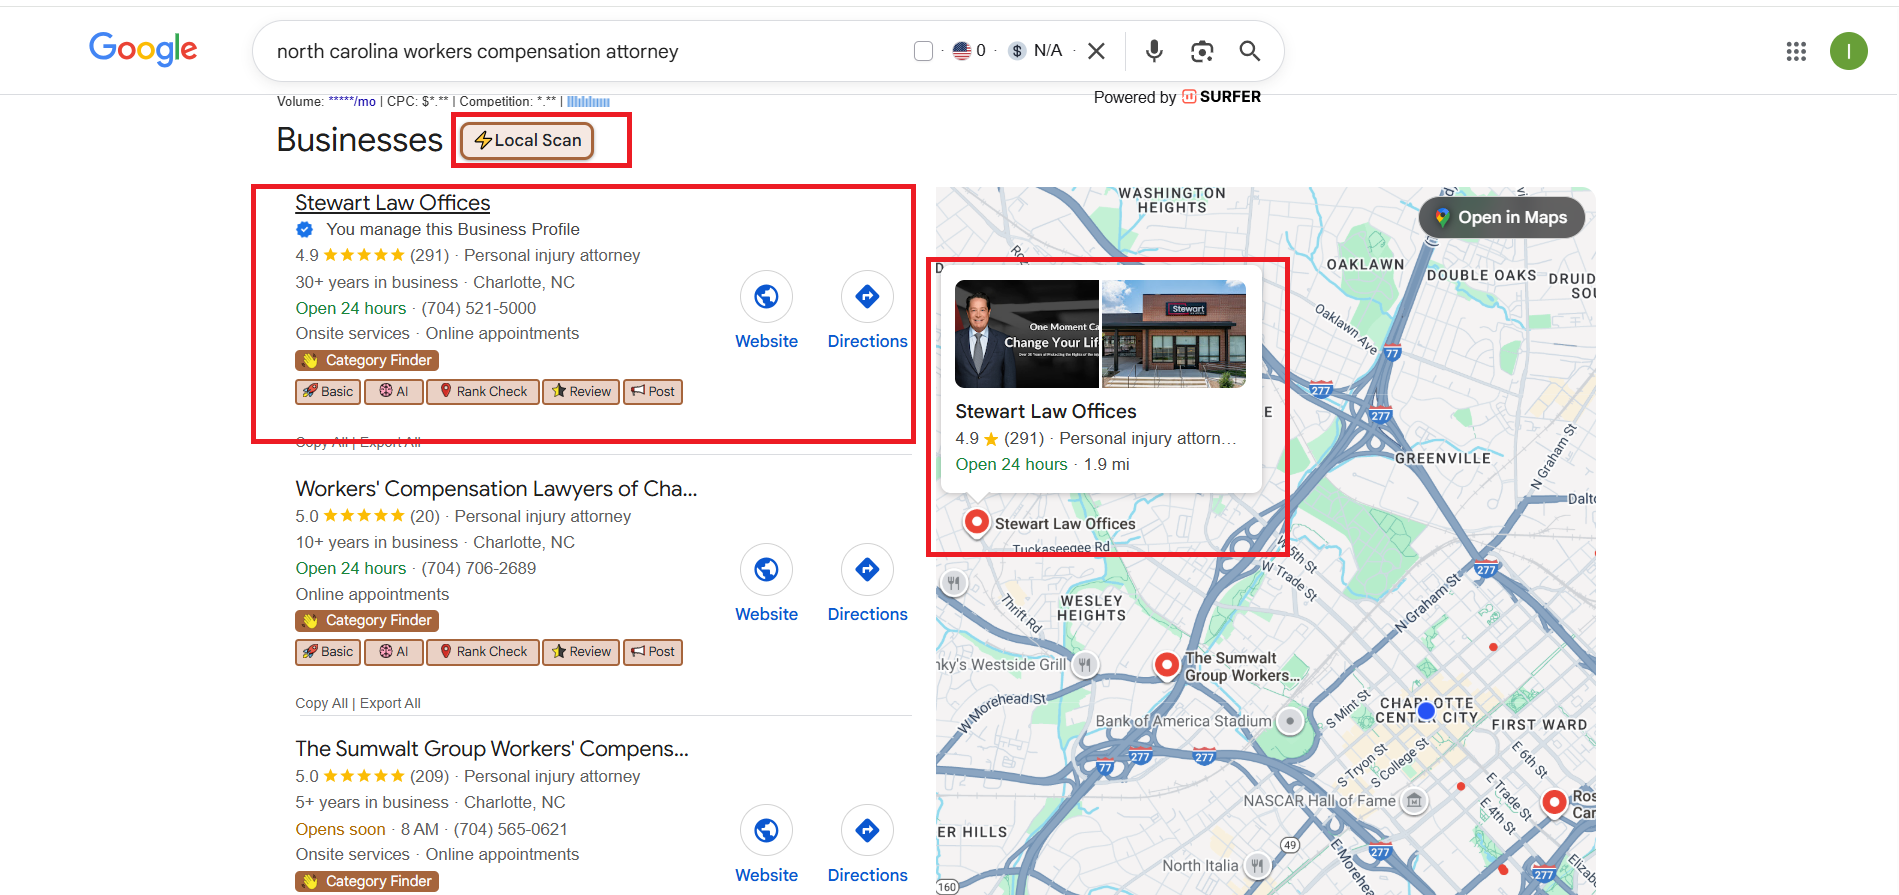Image resolution: width=1899 pixels, height=895 pixels.
Task: Open Category Finder for Stewart Law Offices
Action: 367,360
